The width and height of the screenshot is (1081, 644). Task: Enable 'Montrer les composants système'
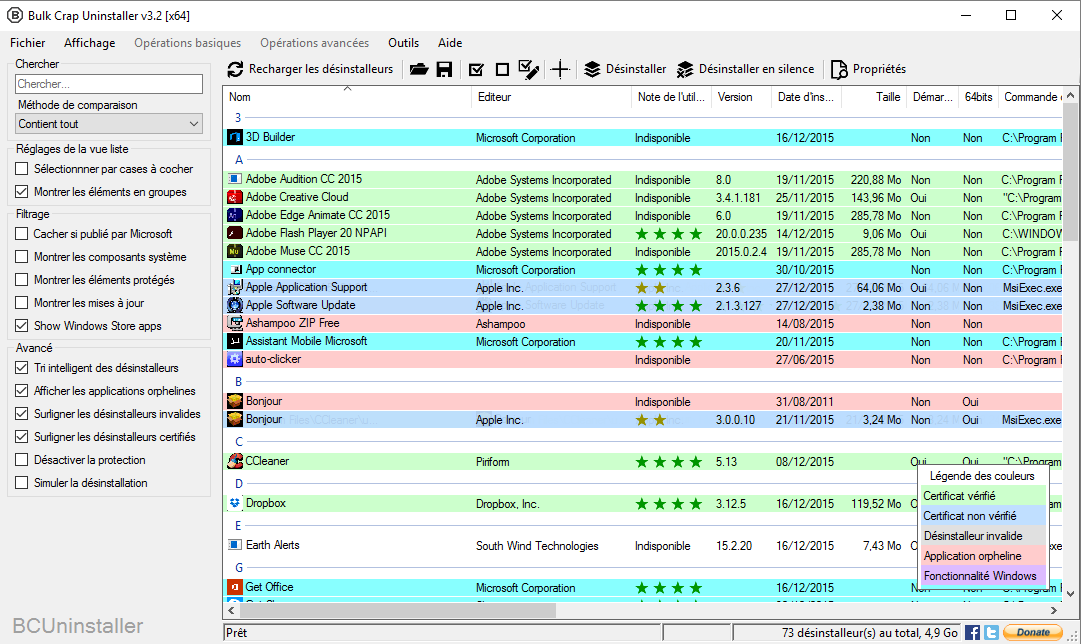pyautogui.click(x=22, y=256)
